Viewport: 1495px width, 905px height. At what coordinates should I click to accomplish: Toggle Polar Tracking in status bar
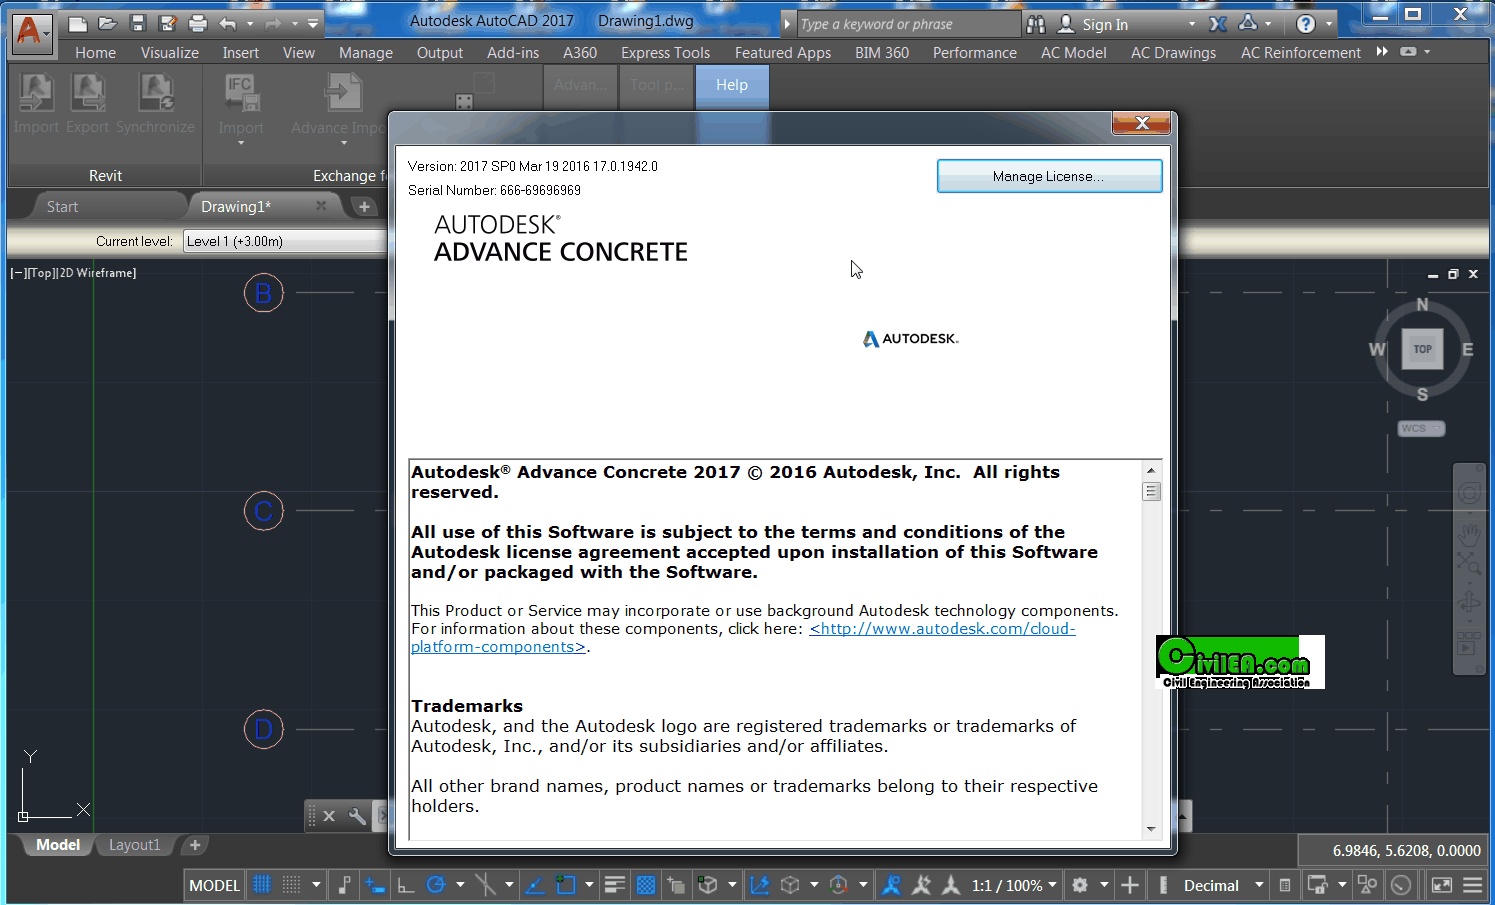coord(436,885)
